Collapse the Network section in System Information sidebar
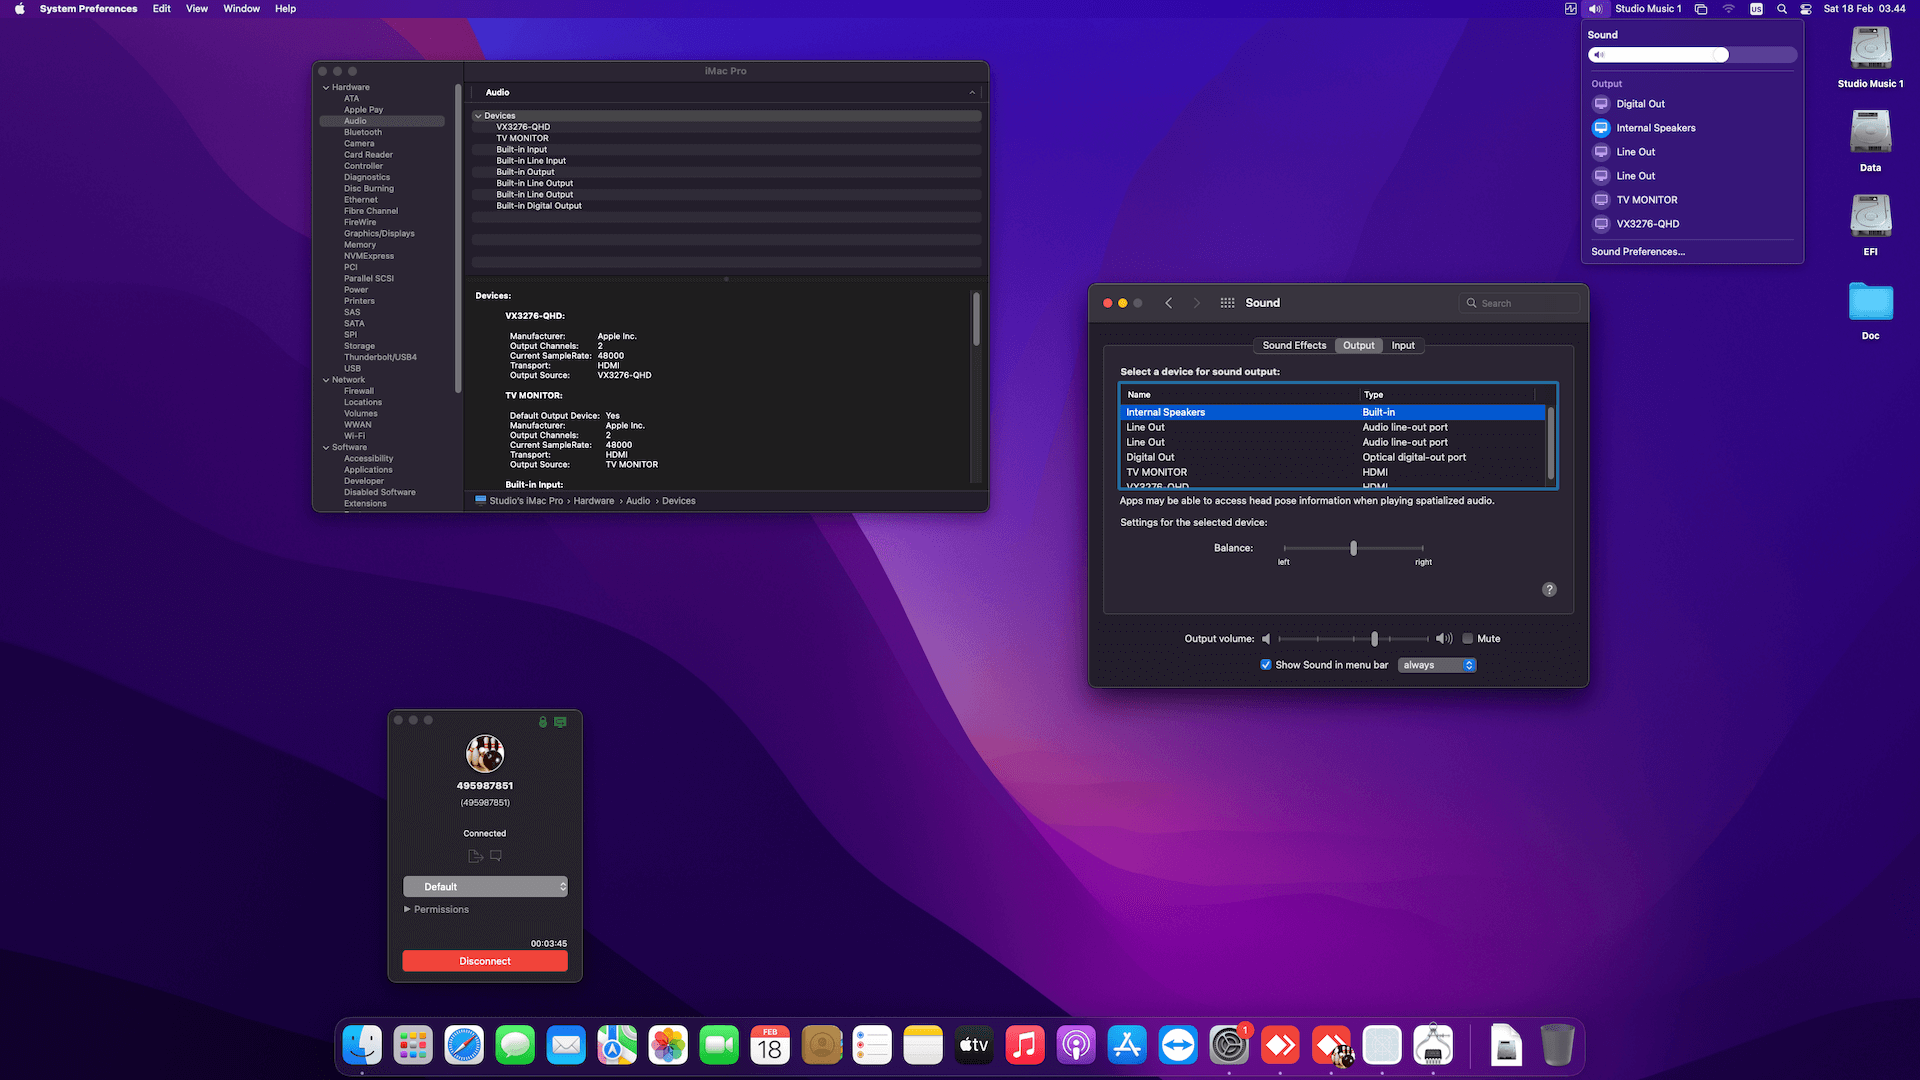This screenshot has height=1080, width=1920. pyautogui.click(x=326, y=380)
